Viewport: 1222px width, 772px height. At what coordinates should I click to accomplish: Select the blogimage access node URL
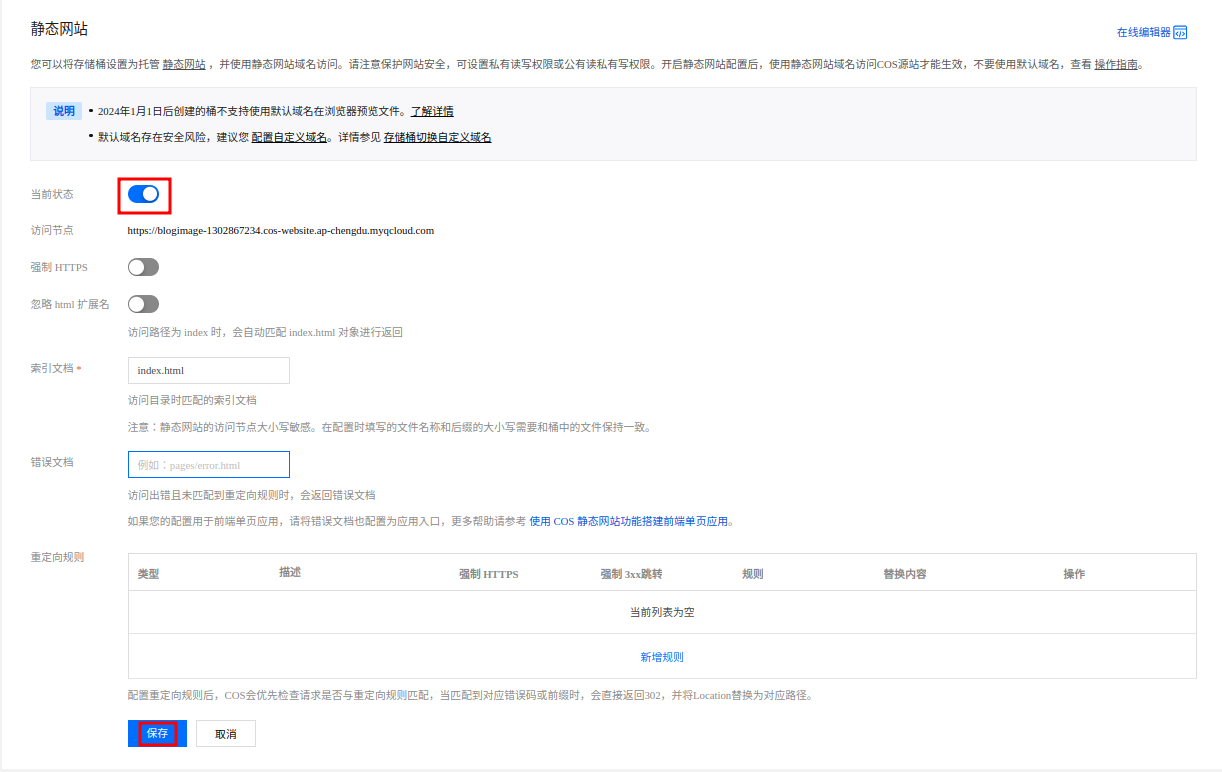pyautogui.click(x=281, y=230)
